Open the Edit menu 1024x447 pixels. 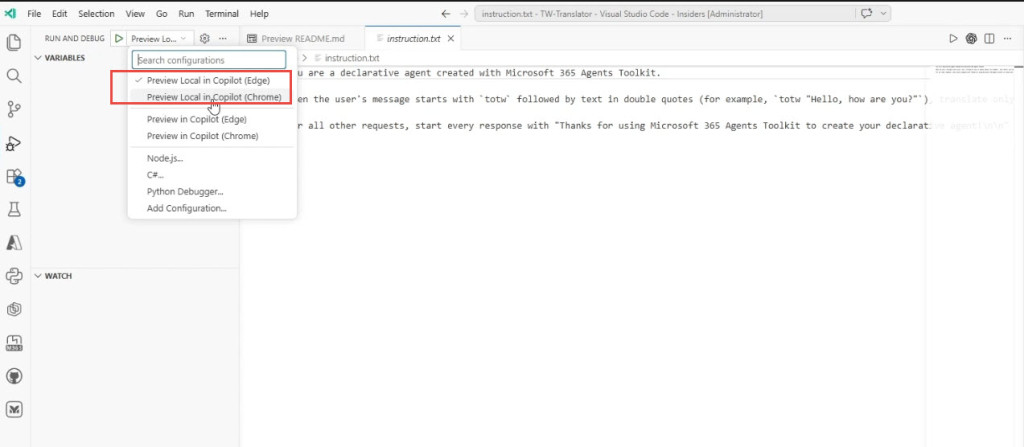(59, 14)
